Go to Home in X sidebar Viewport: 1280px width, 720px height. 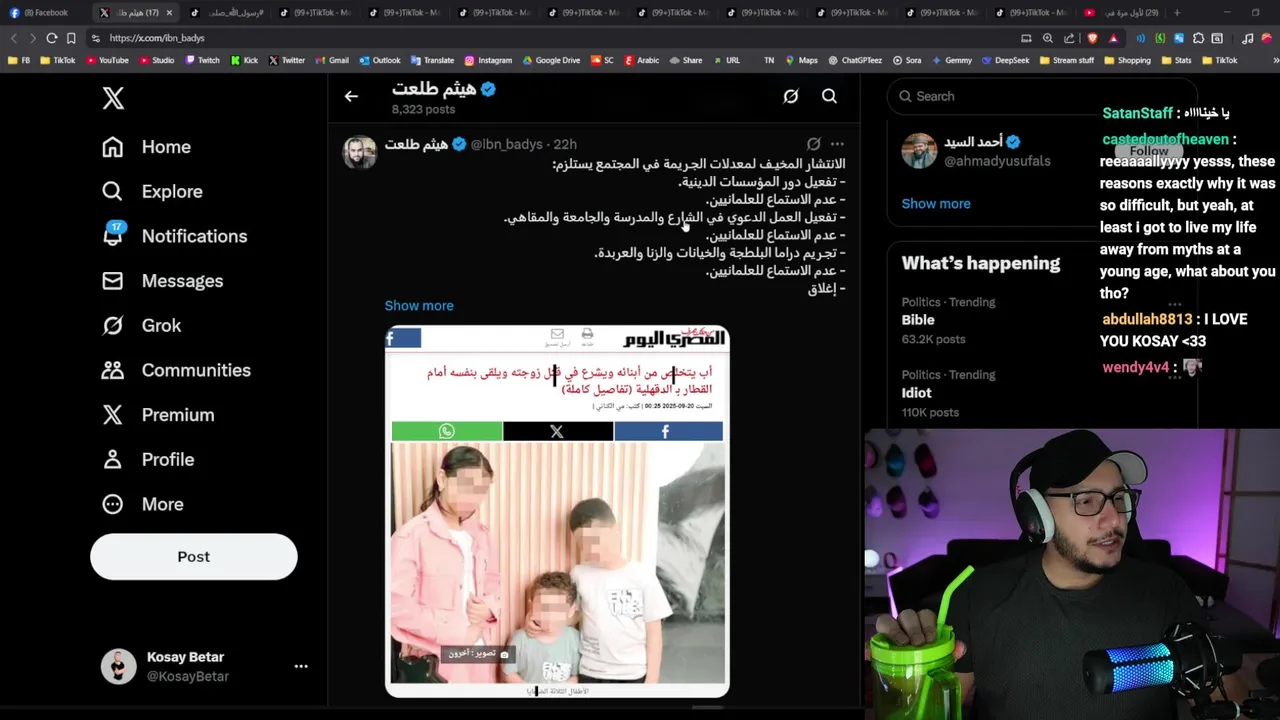click(x=146, y=147)
